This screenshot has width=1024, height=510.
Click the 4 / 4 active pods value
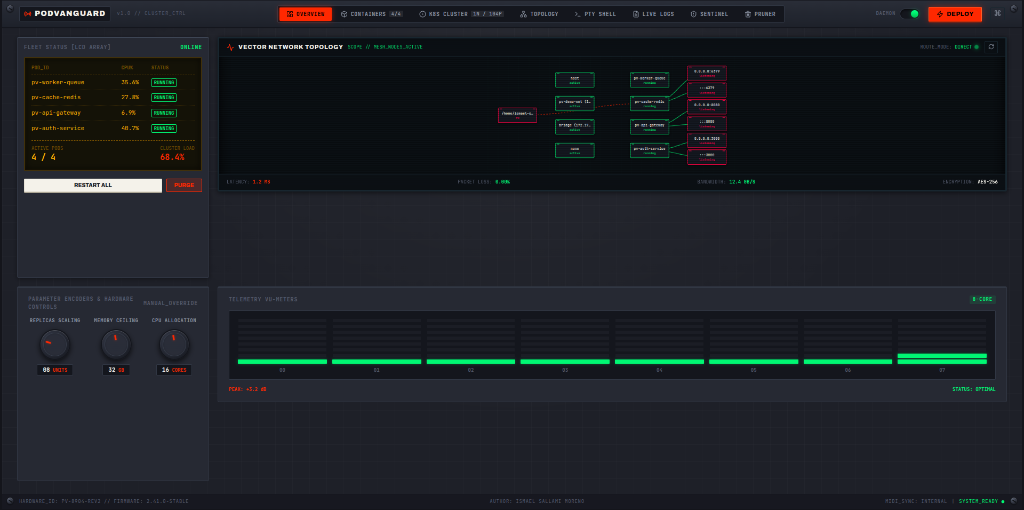[x=44, y=157]
